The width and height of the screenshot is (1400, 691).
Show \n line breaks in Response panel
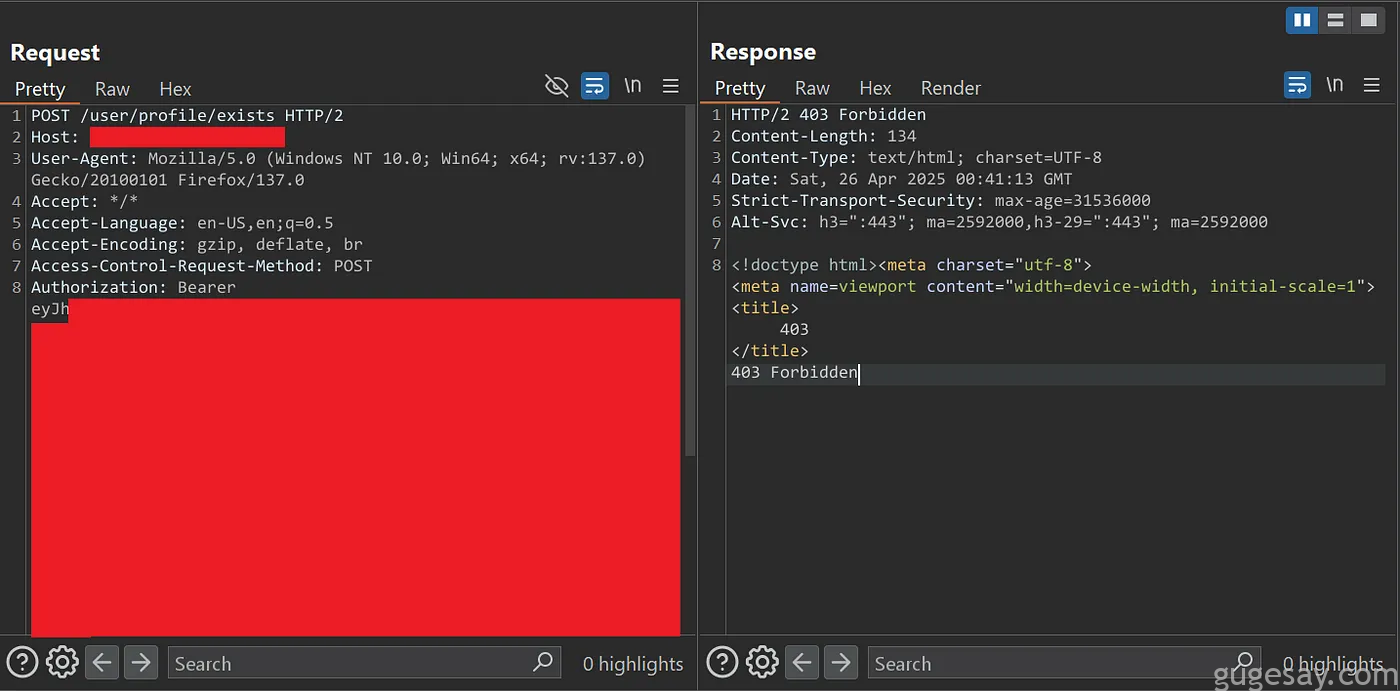[x=1335, y=85]
